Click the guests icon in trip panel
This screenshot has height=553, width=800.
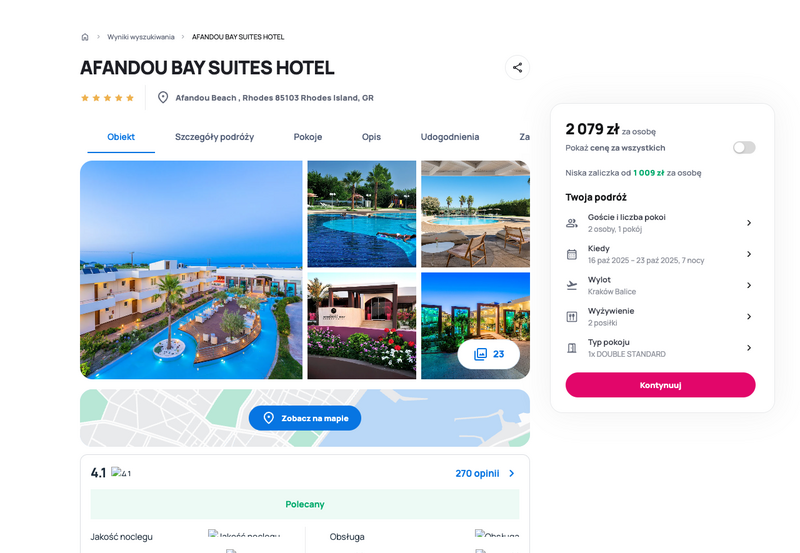click(x=572, y=223)
